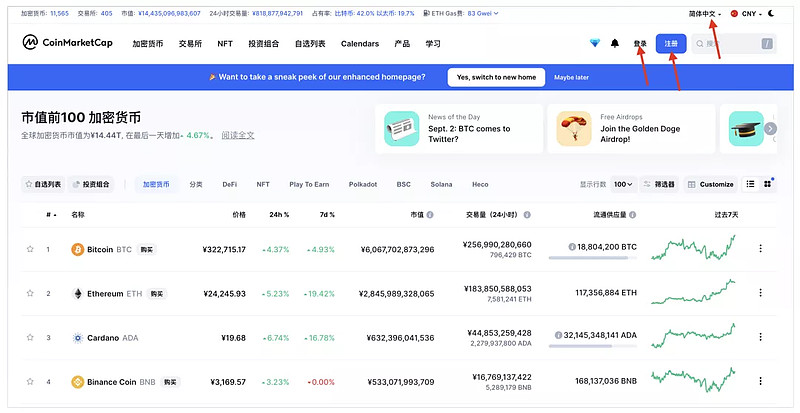
Task: Click the Binance Coin icon
Action: [78, 381]
